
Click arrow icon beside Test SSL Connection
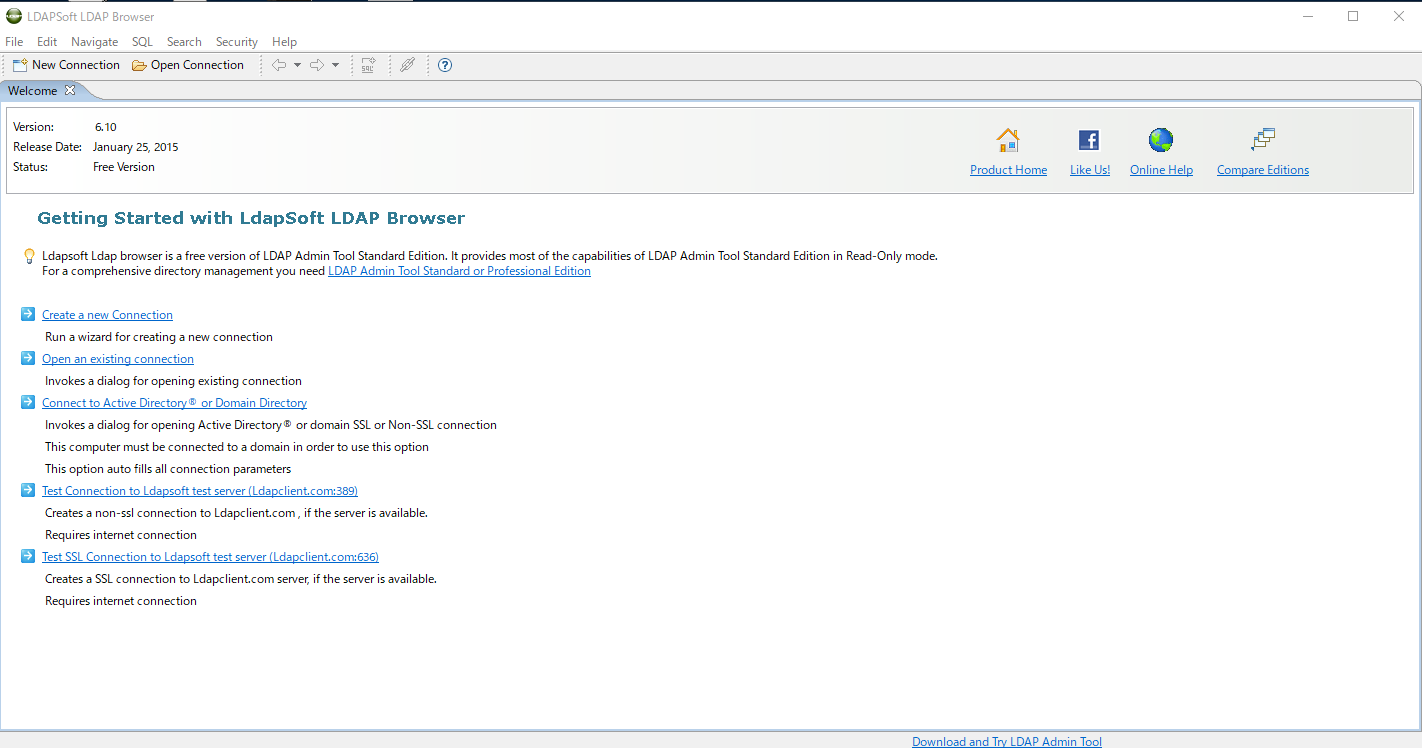point(28,556)
